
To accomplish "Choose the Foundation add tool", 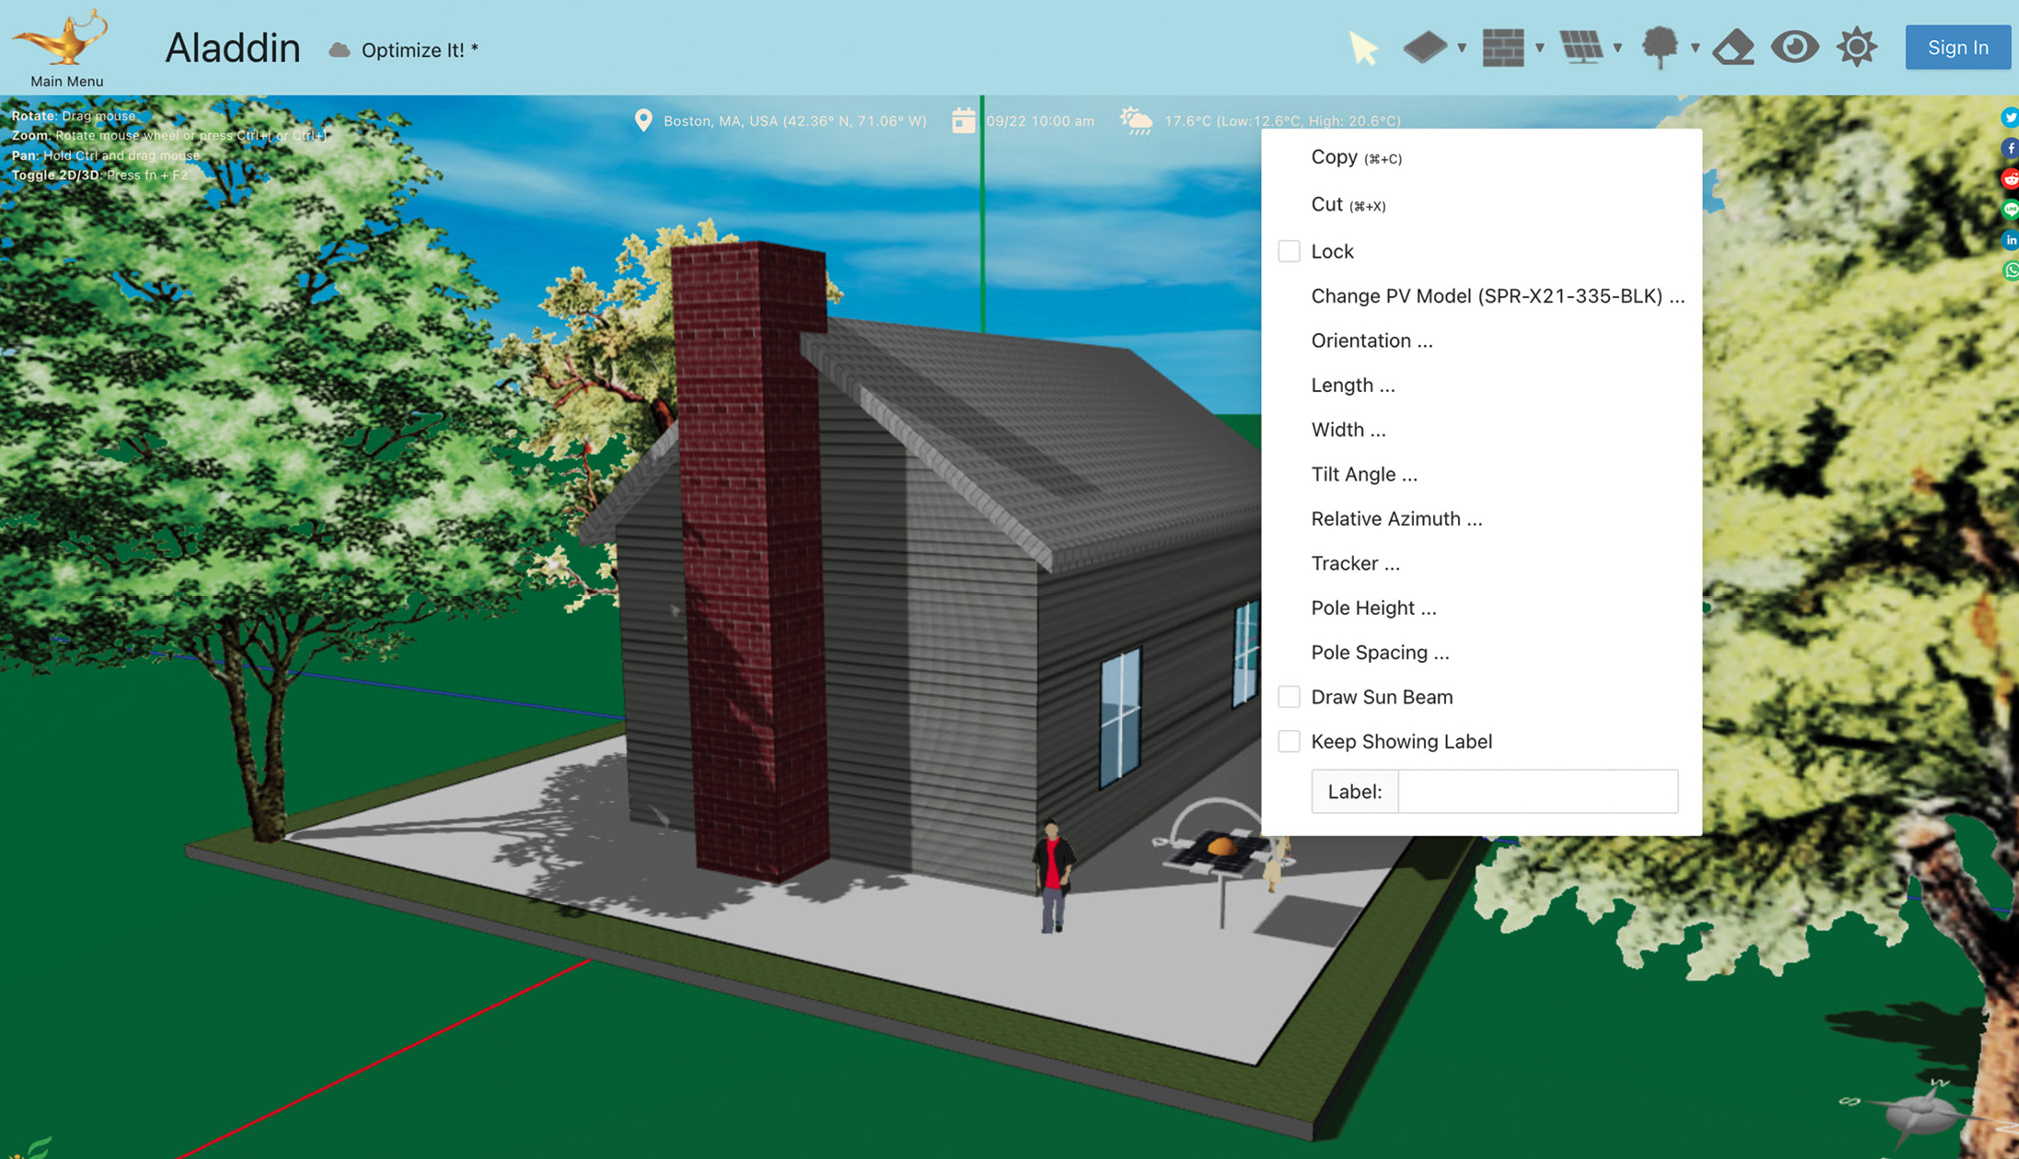I will (x=1425, y=47).
